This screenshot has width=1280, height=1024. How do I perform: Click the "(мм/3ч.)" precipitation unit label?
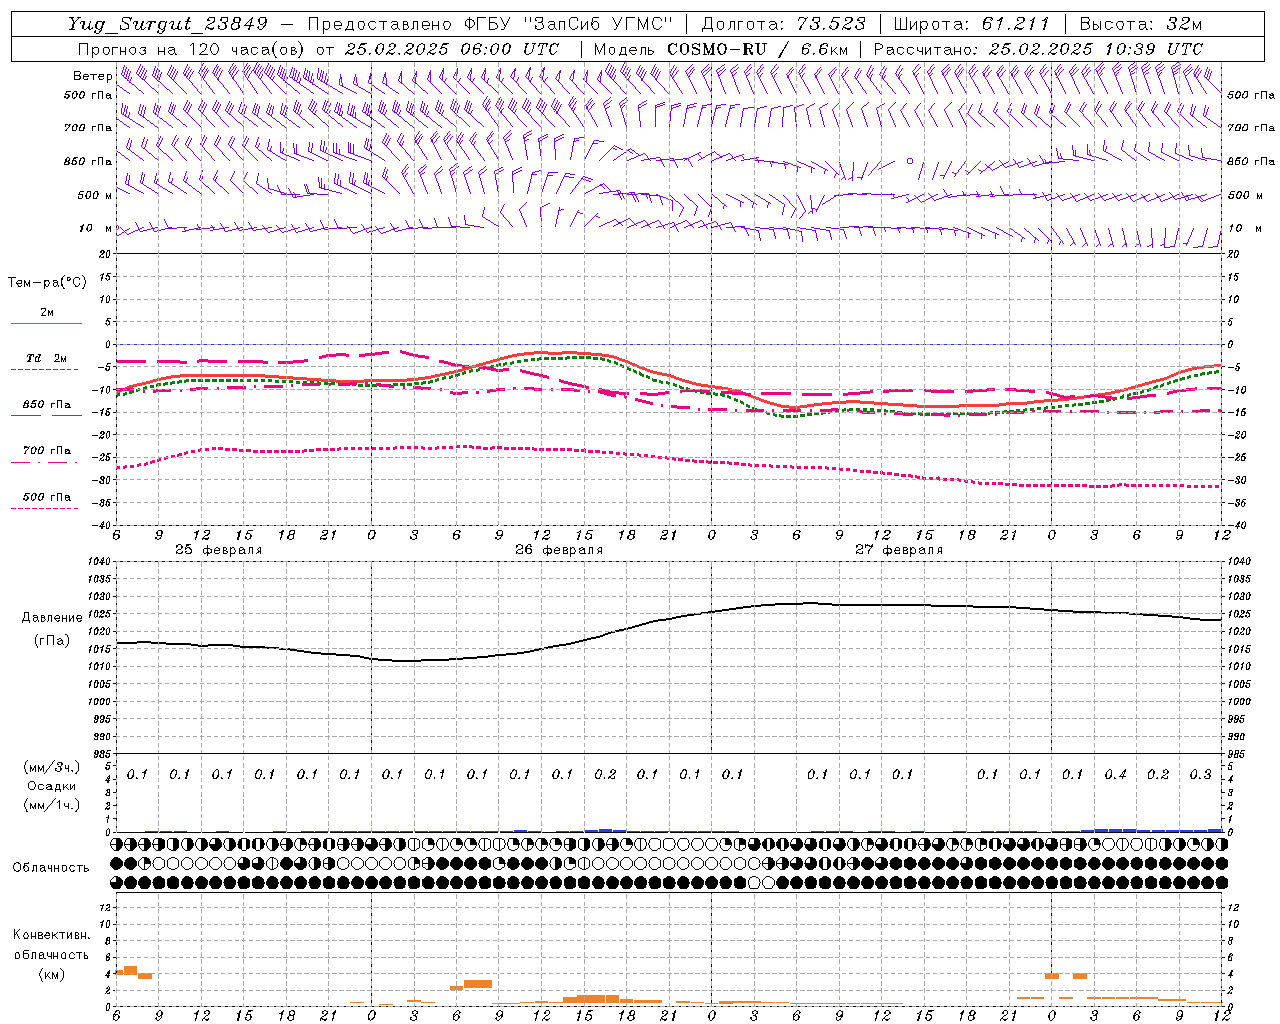tap(52, 768)
